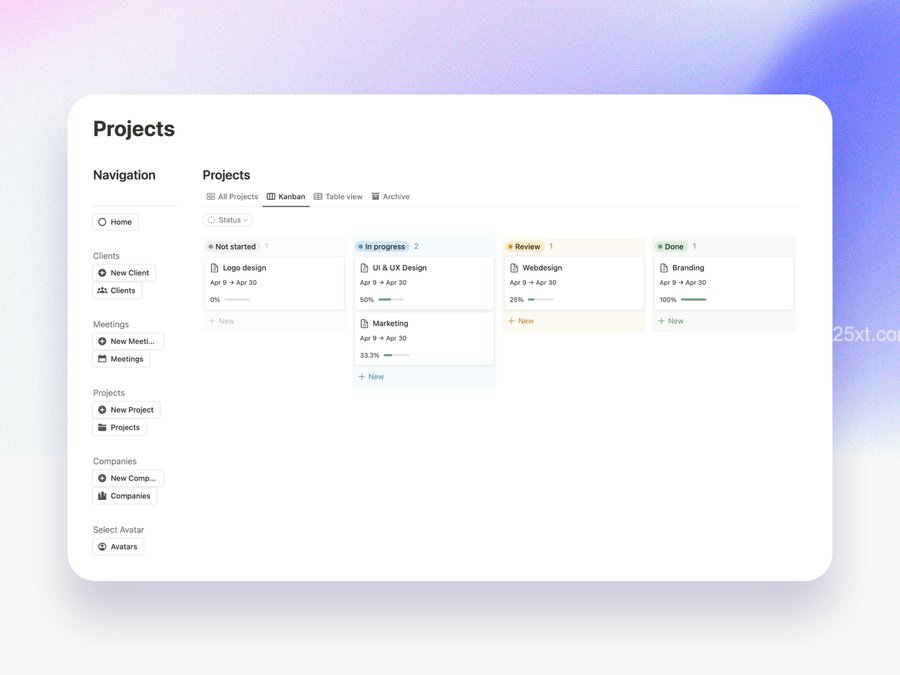Click the Done column label

pos(671,247)
